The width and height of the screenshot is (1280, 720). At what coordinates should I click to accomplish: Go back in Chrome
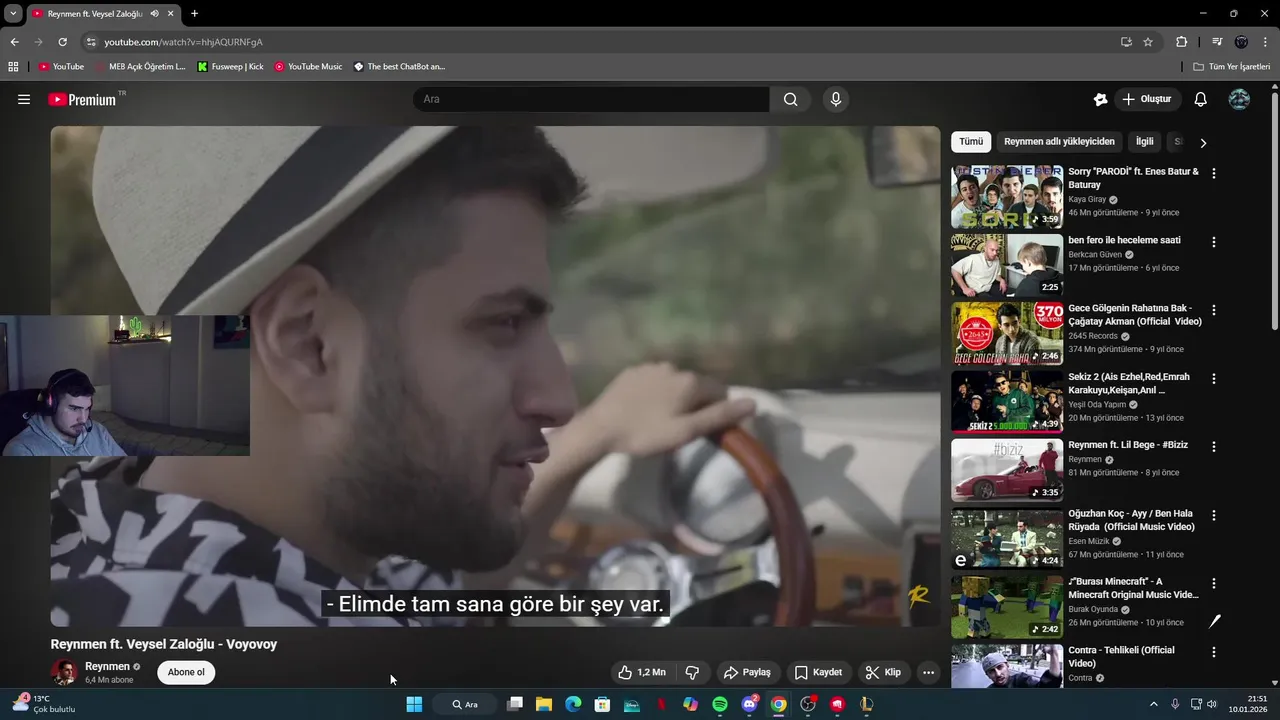[x=14, y=42]
